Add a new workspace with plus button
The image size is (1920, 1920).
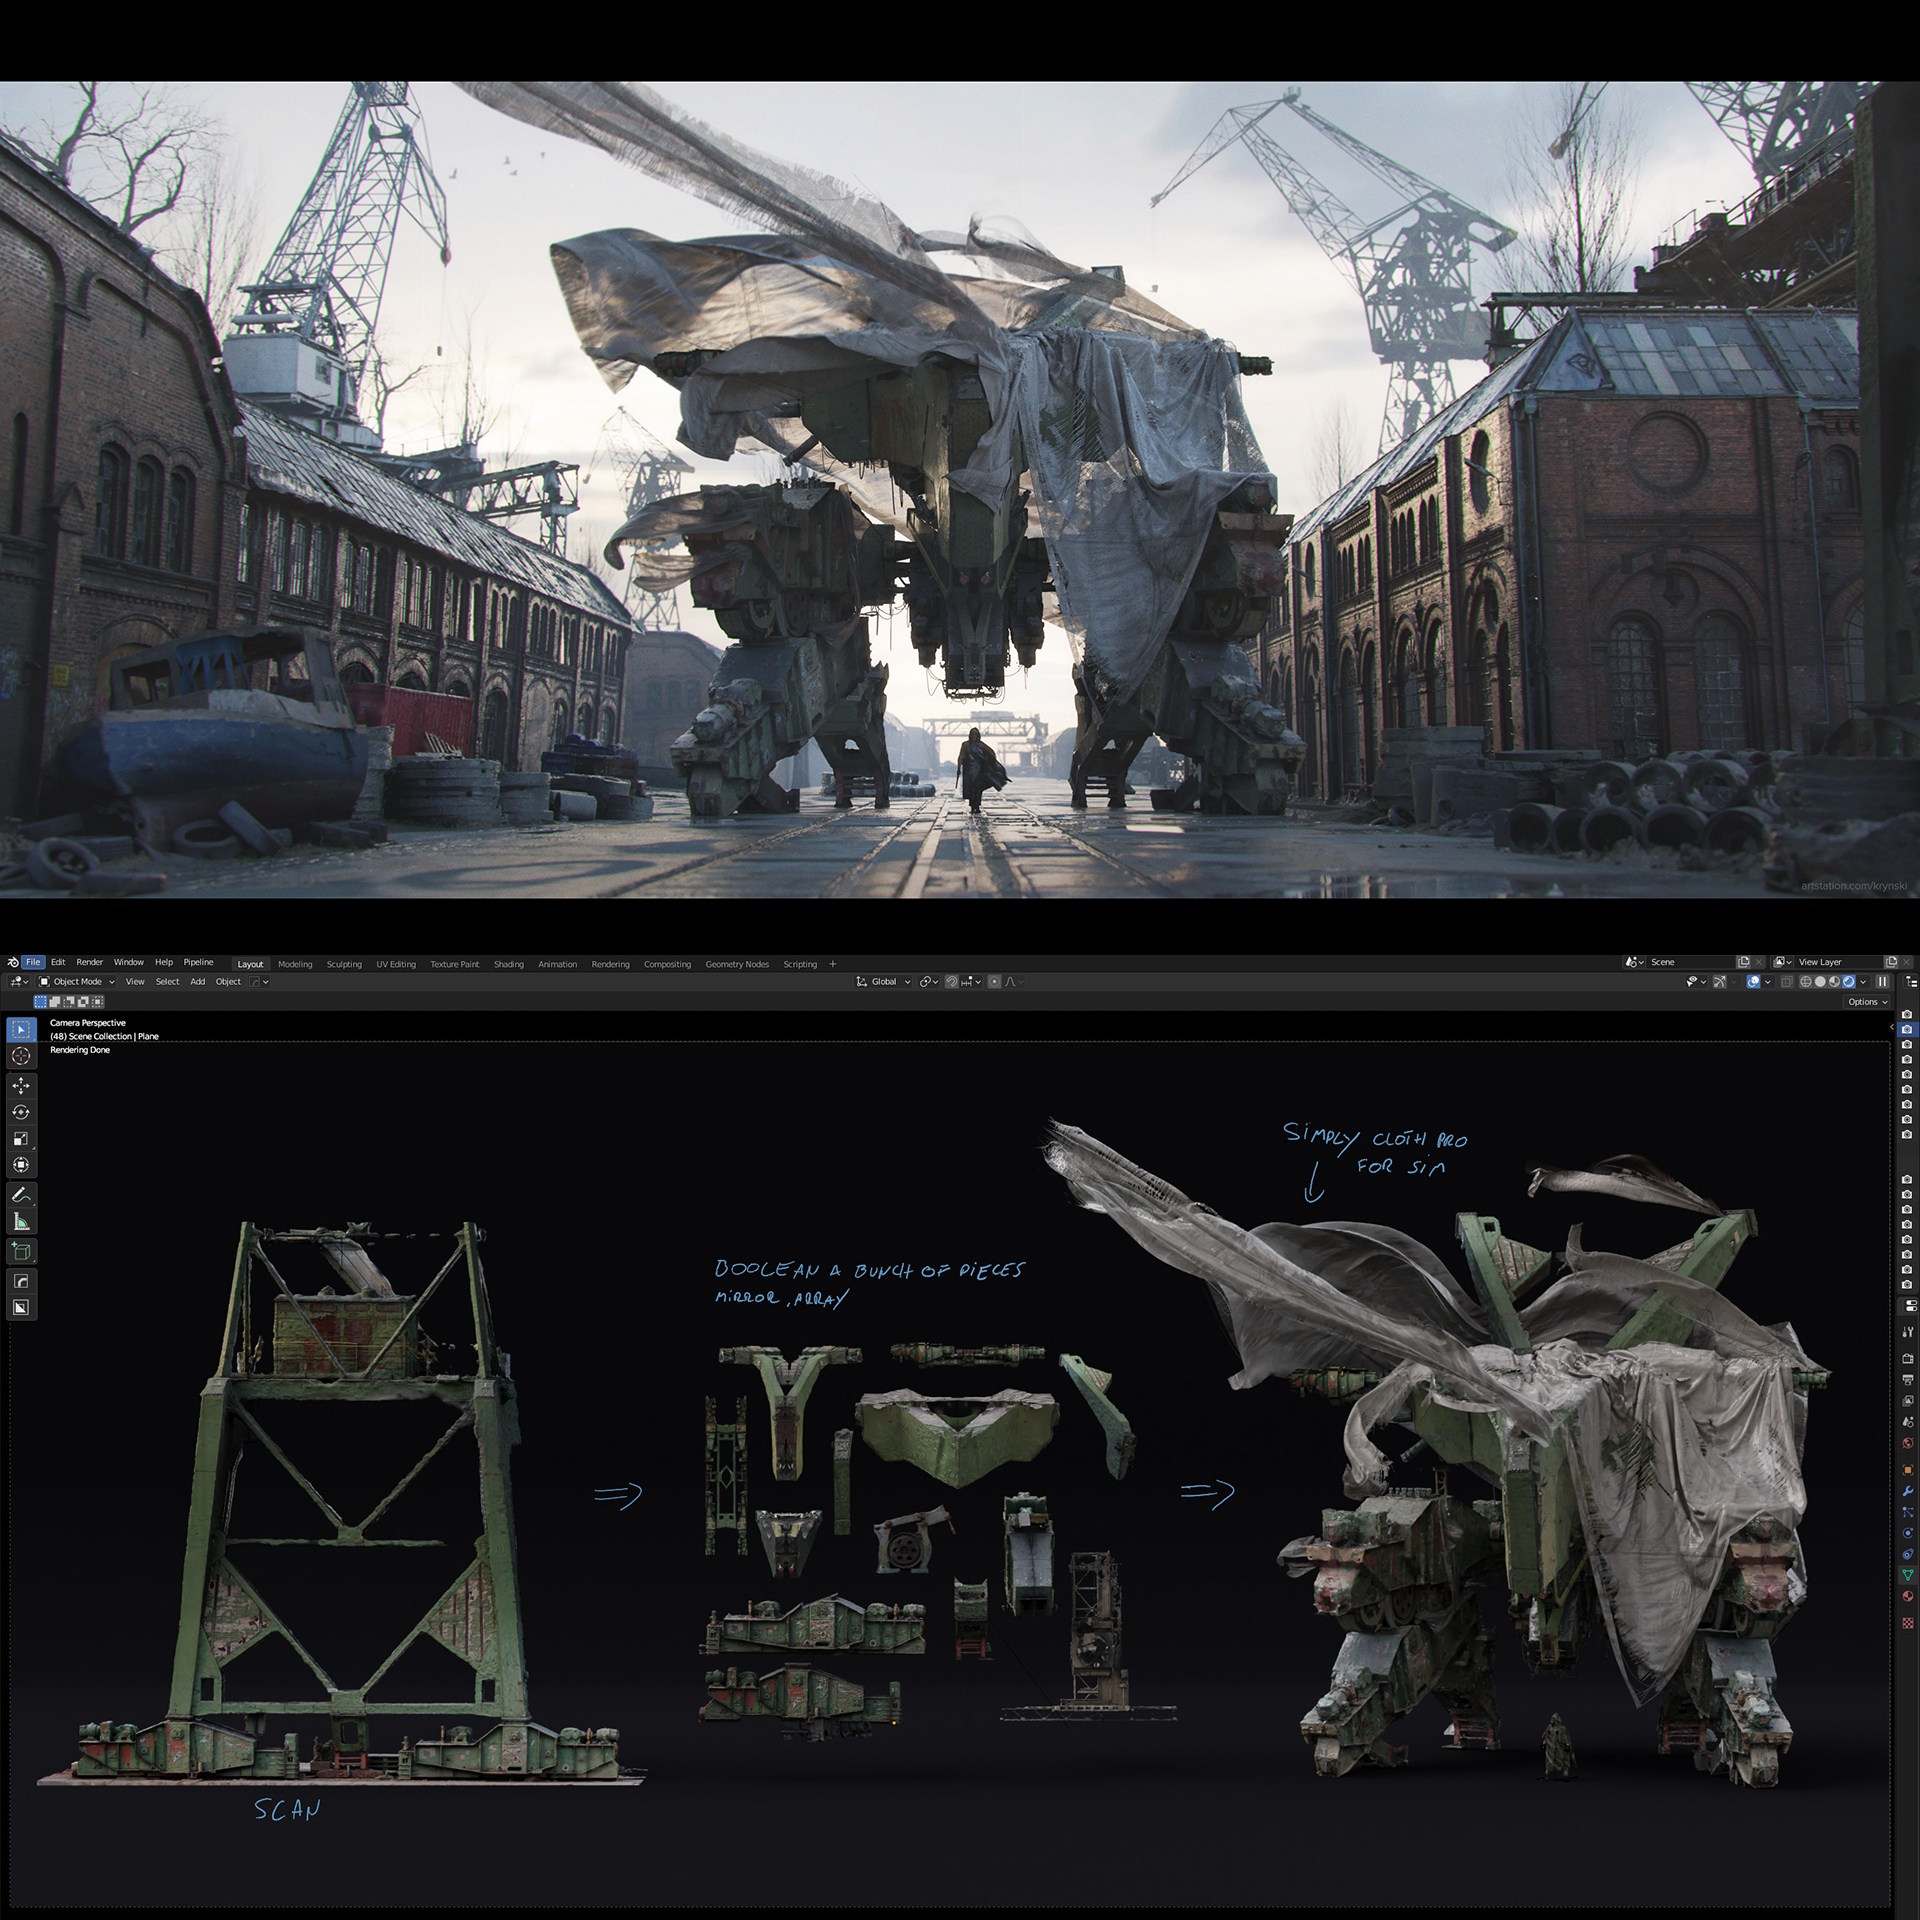click(x=833, y=964)
